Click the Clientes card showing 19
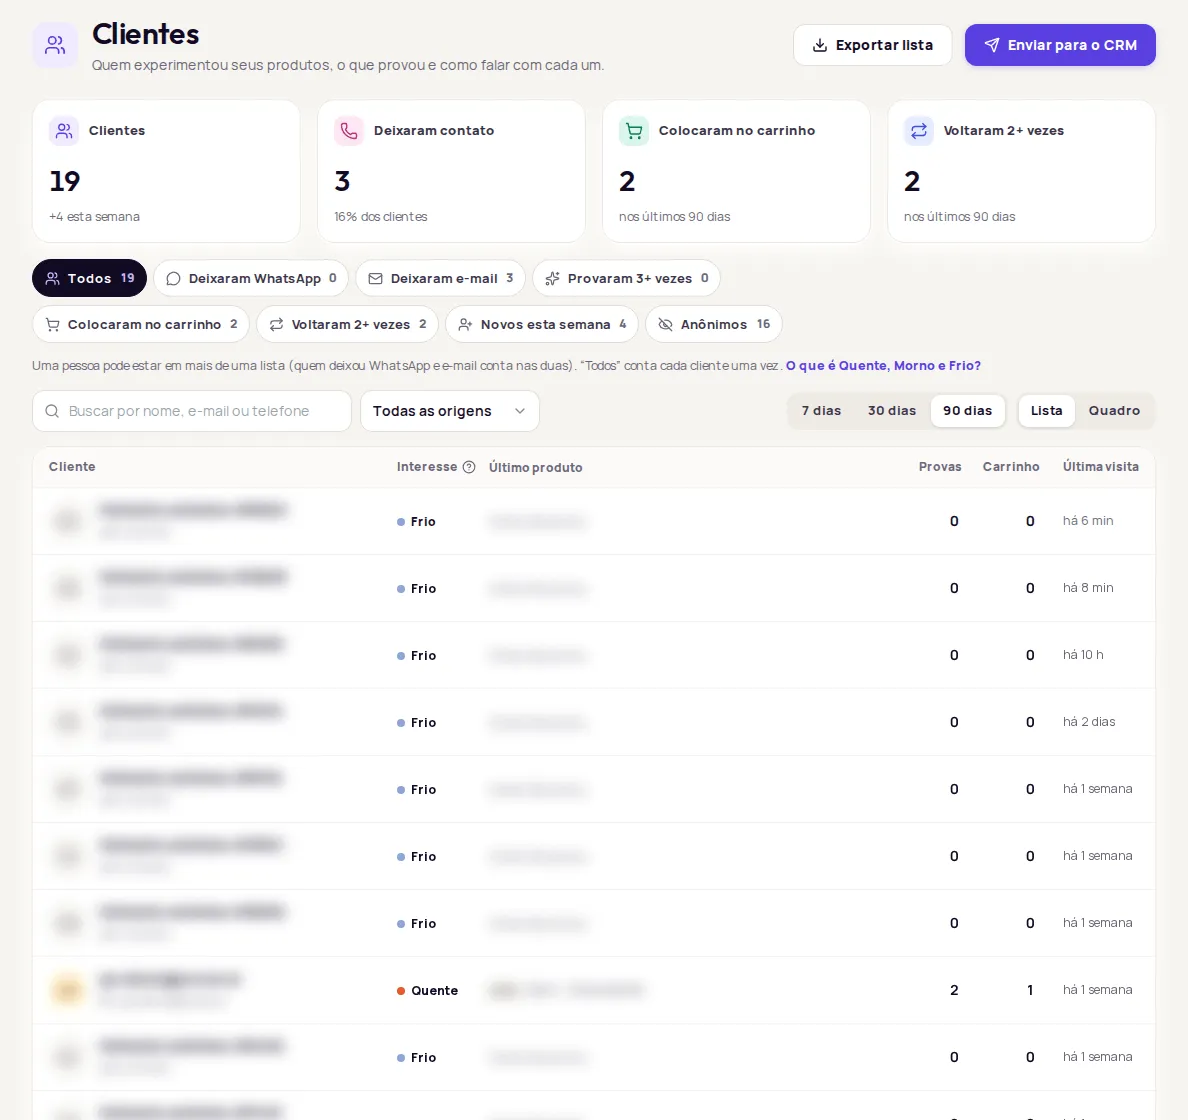This screenshot has width=1188, height=1120. [x=166, y=171]
